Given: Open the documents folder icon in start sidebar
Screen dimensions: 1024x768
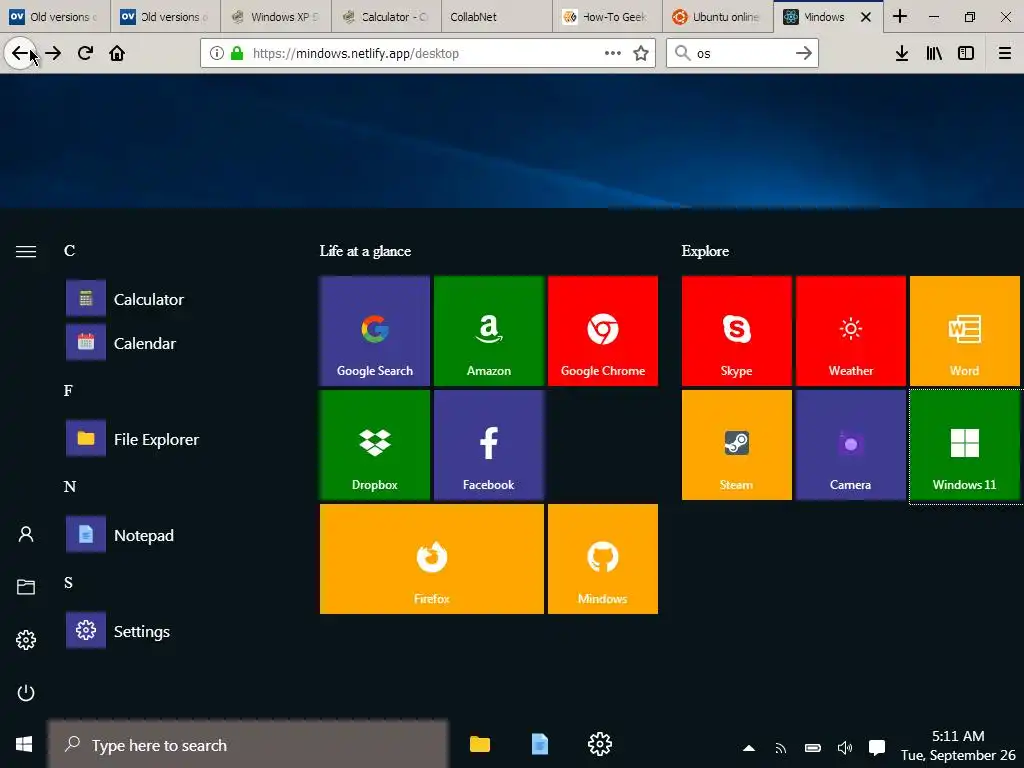Looking at the screenshot, I should click(x=26, y=586).
